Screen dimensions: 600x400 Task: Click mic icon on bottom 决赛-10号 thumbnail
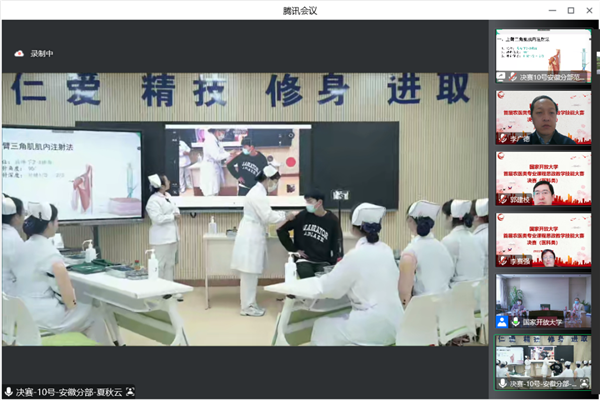tap(503, 382)
